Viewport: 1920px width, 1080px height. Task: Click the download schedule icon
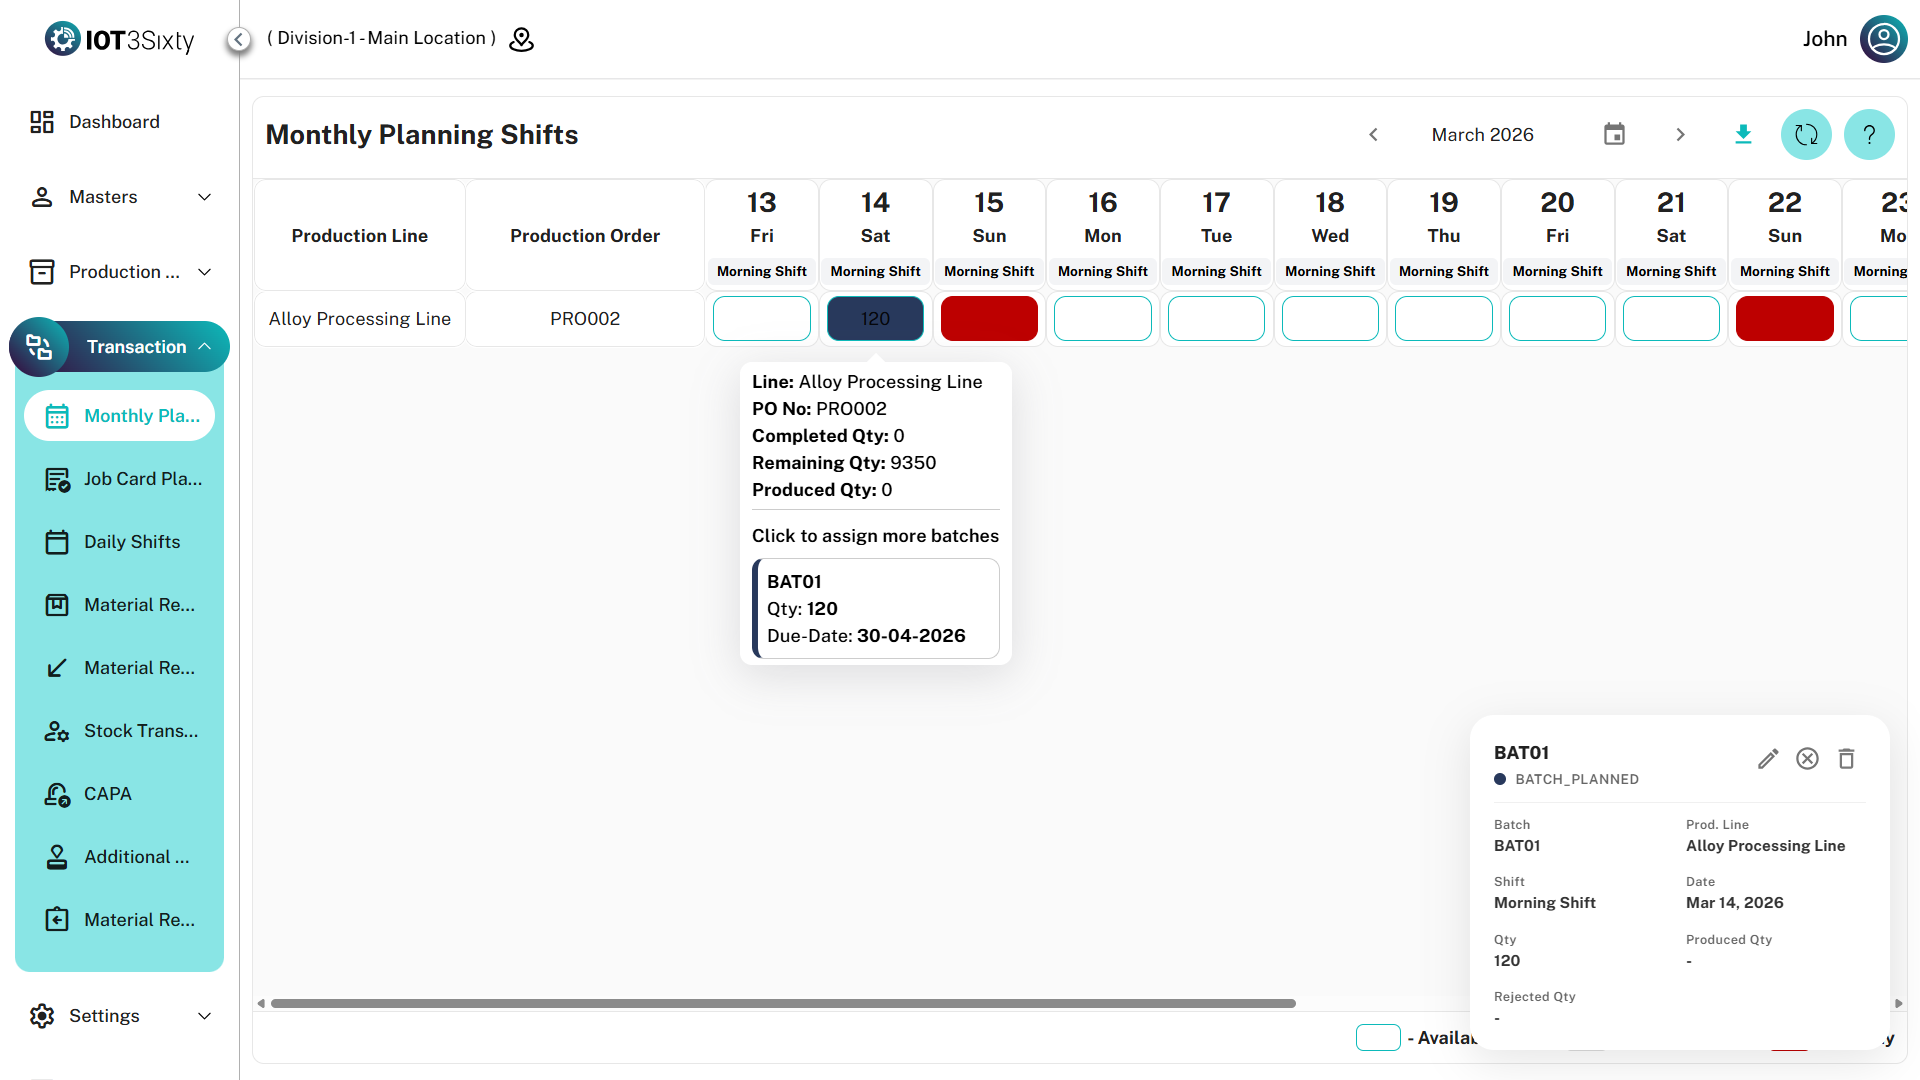pyautogui.click(x=1743, y=134)
